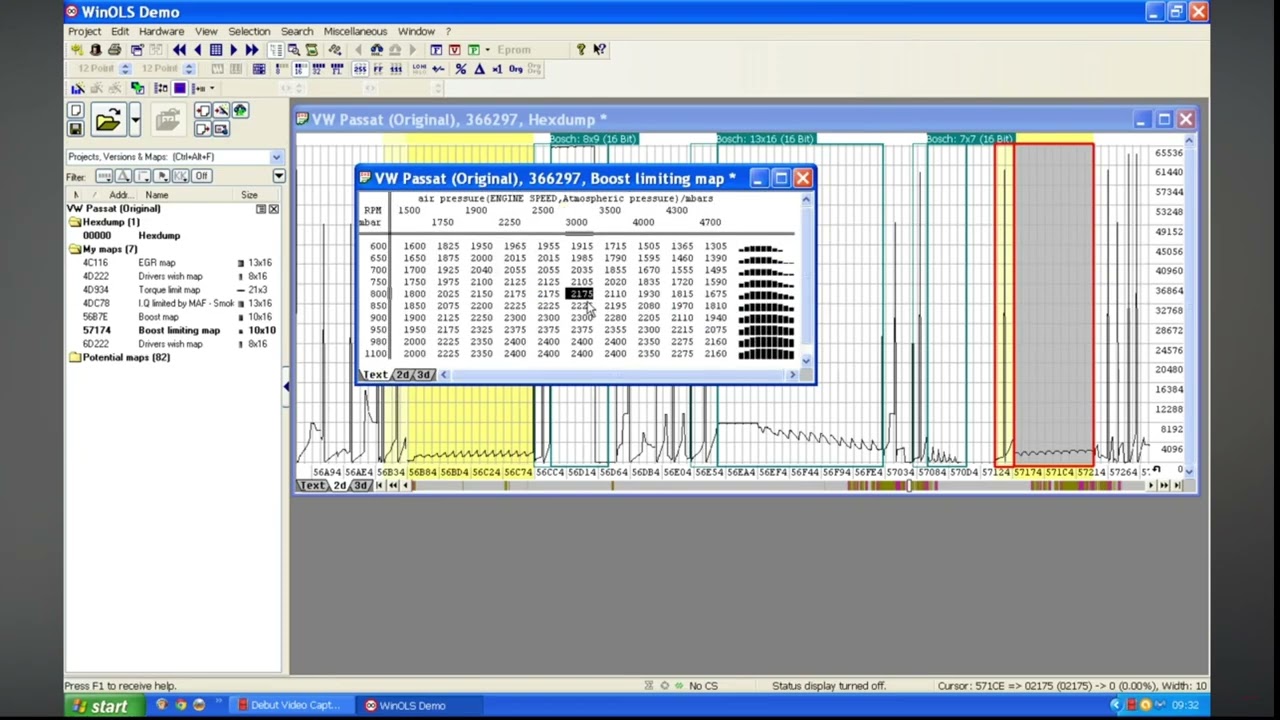Toggle the Org original values button
Image resolution: width=1280 pixels, height=720 pixels.
516,69
